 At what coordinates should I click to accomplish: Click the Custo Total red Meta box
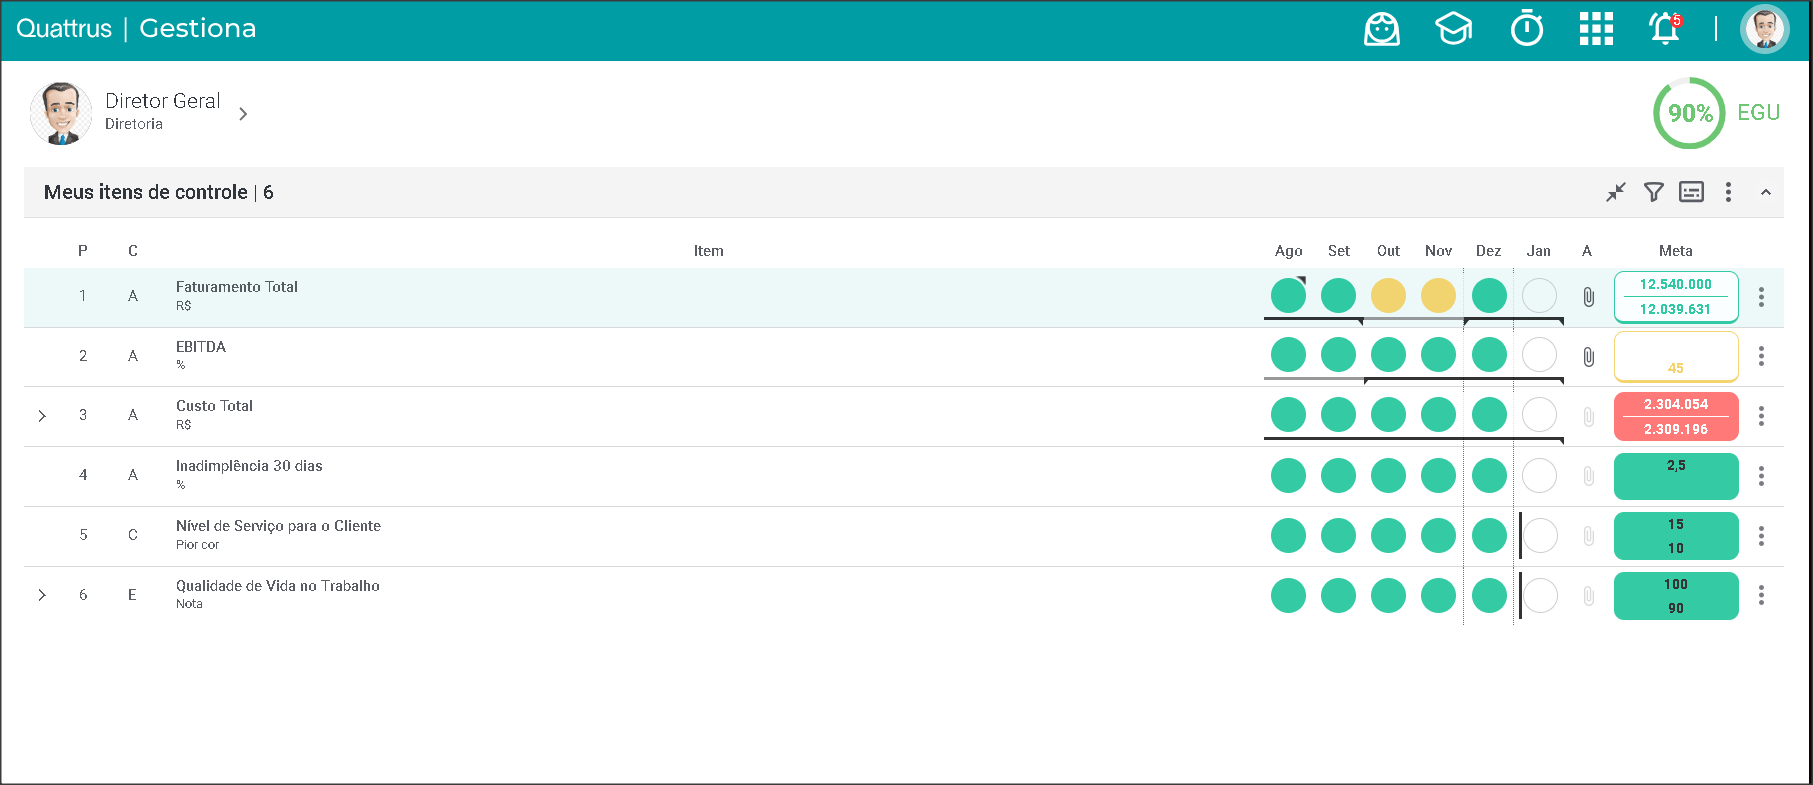(x=1676, y=416)
